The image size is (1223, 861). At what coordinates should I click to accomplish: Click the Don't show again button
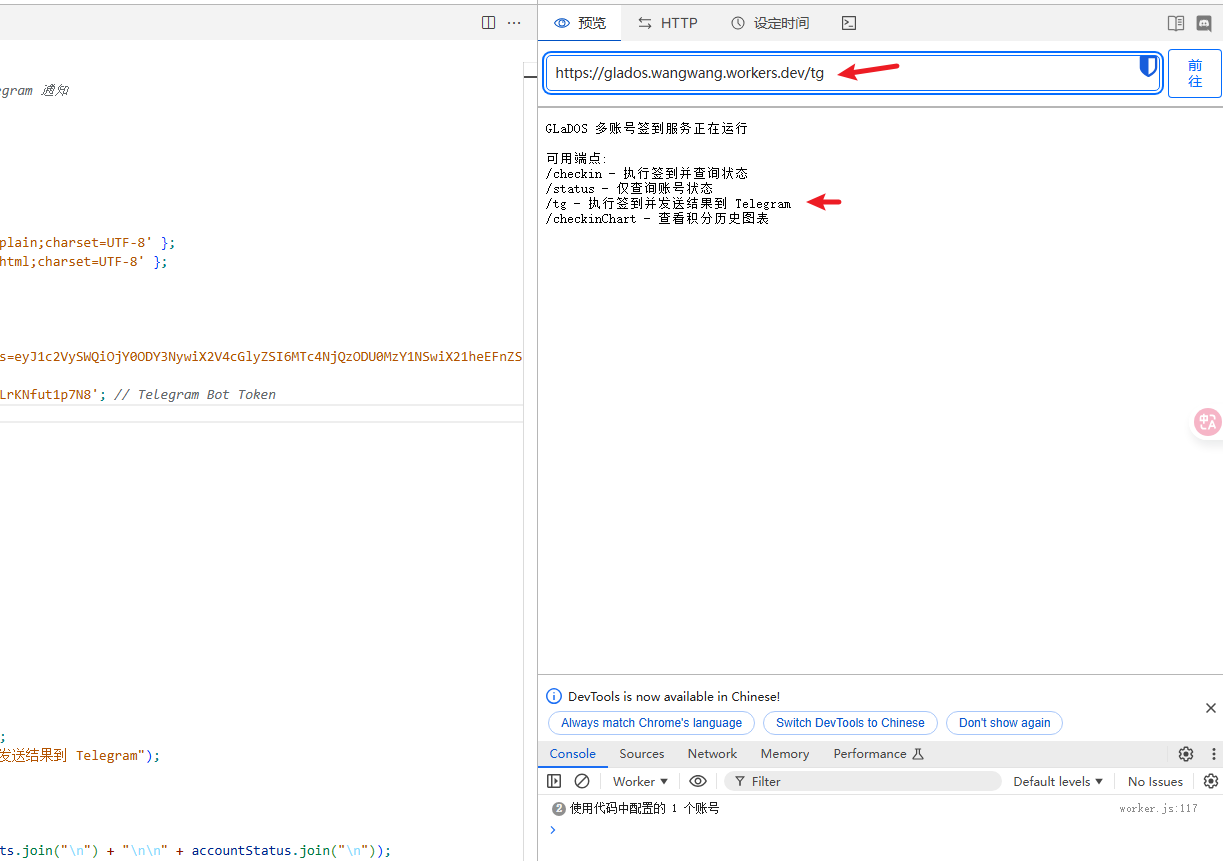tap(1004, 723)
